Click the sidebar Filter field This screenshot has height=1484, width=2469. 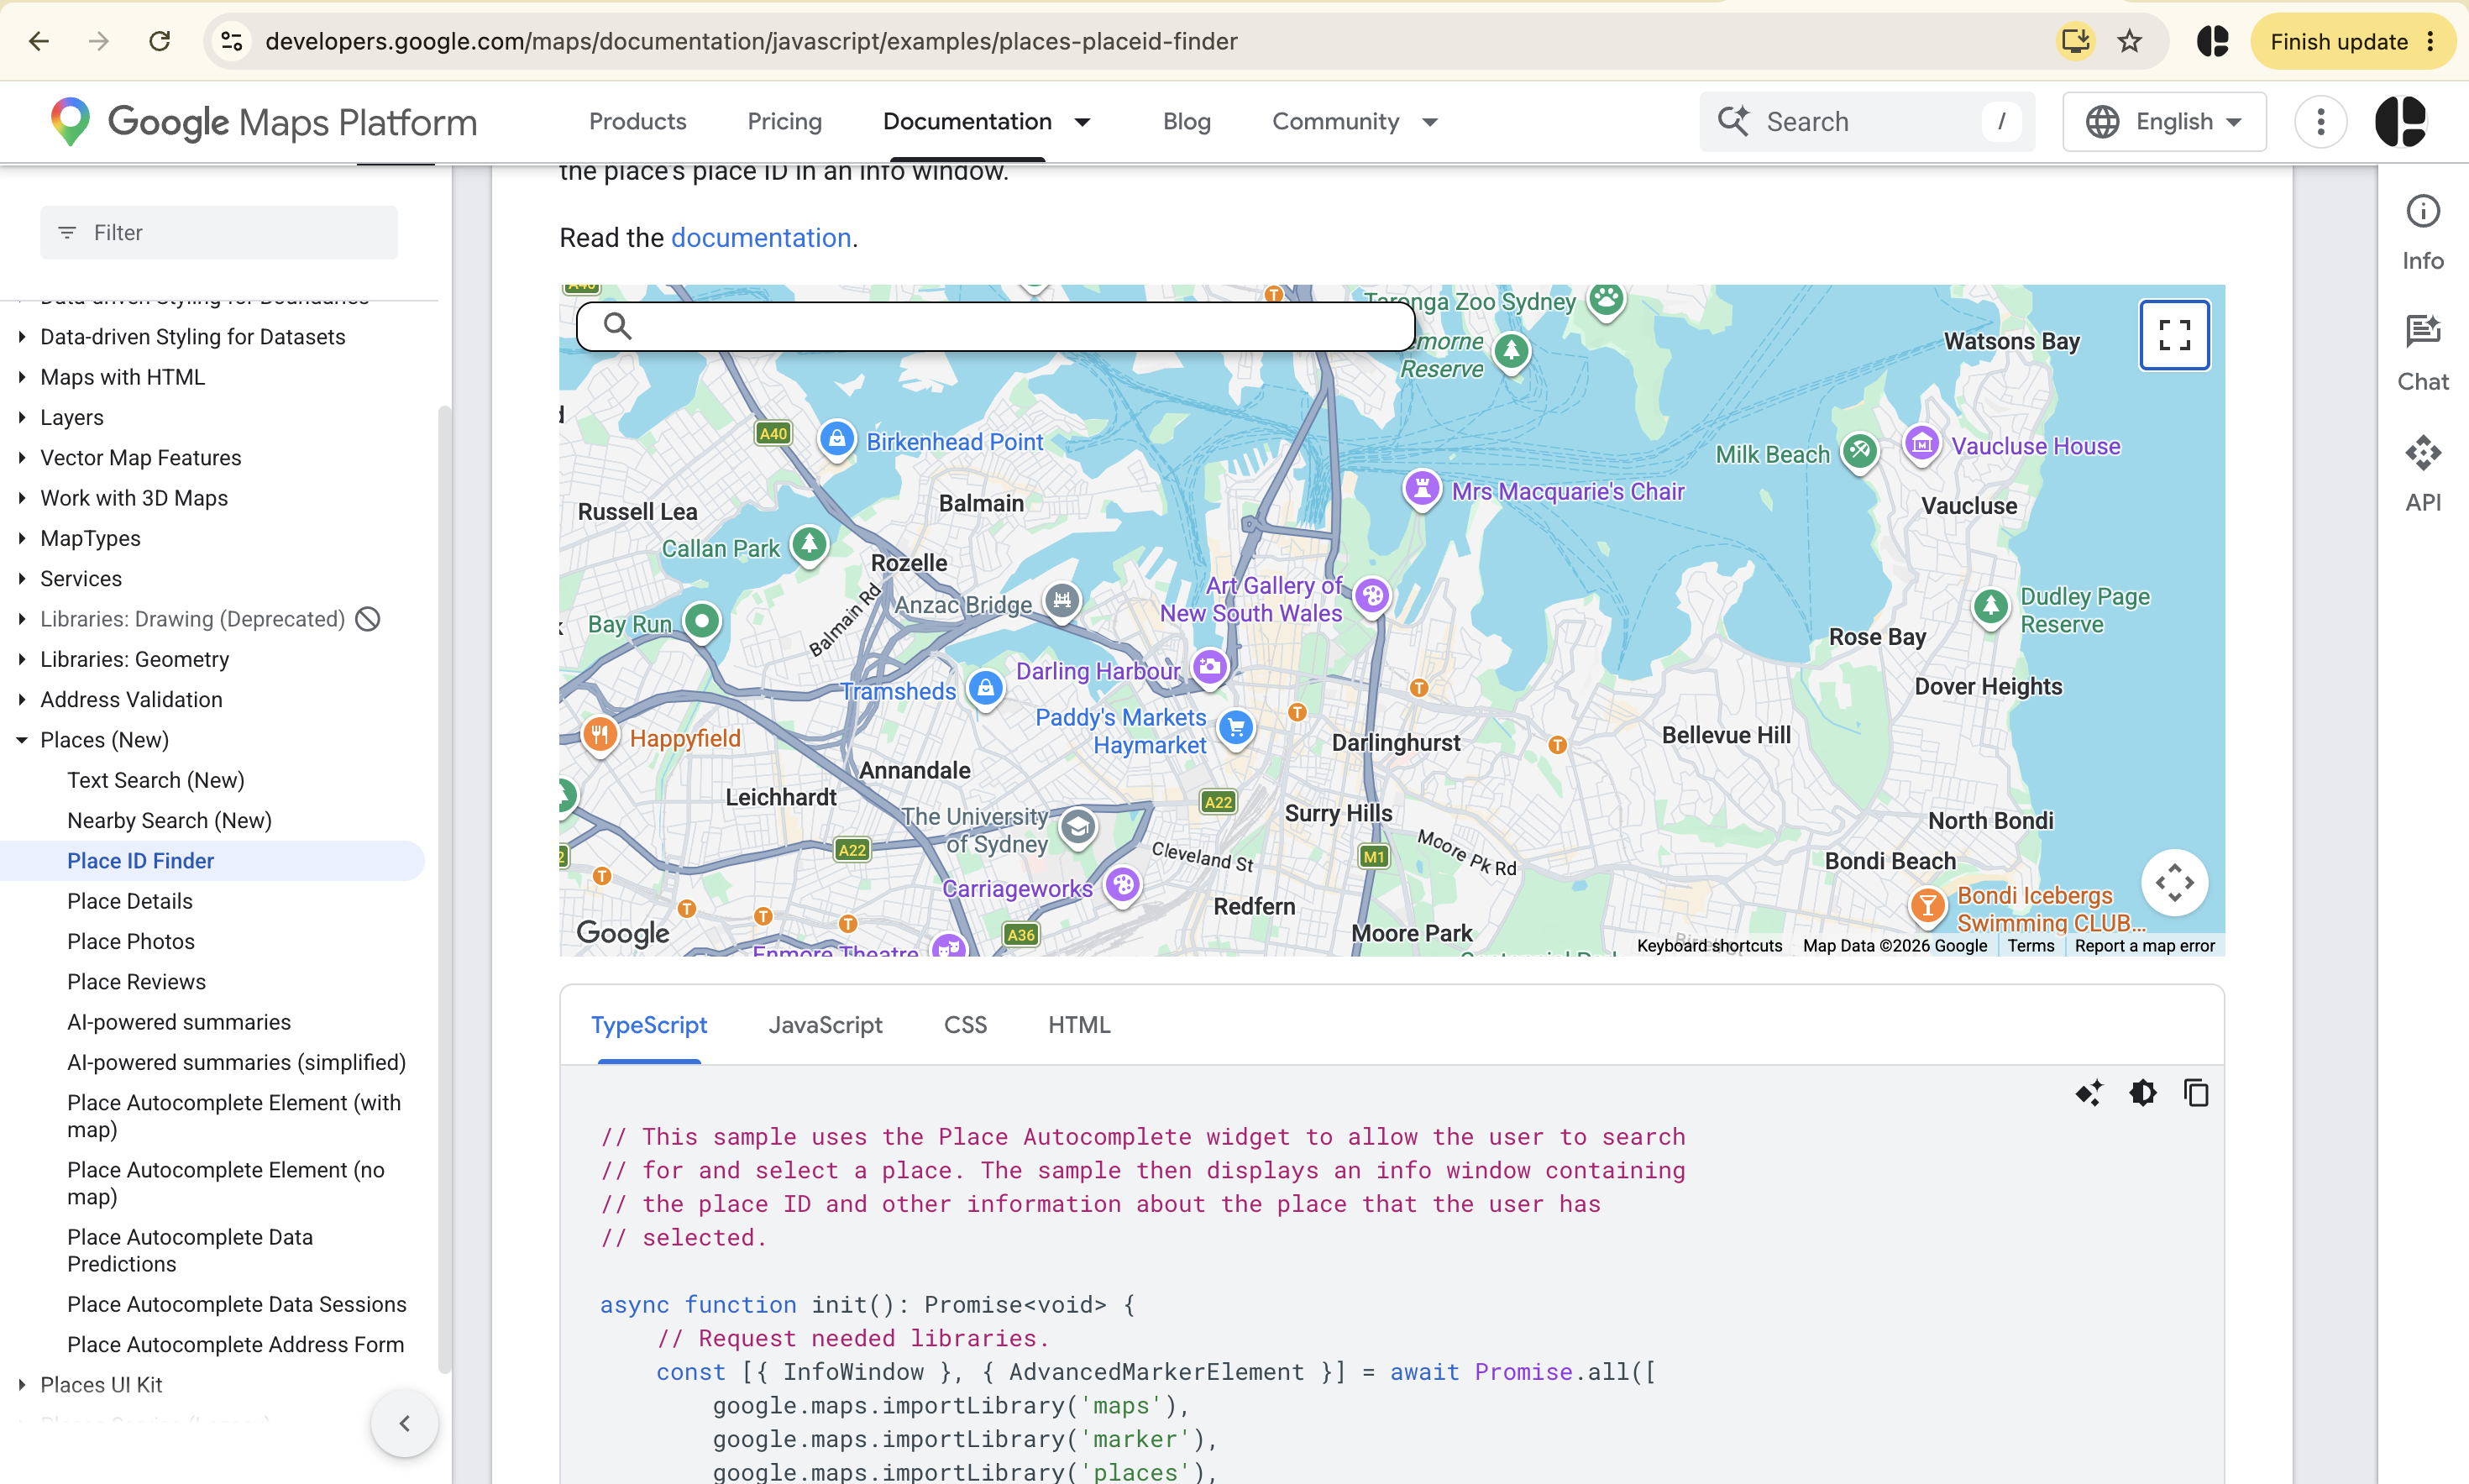(x=219, y=232)
